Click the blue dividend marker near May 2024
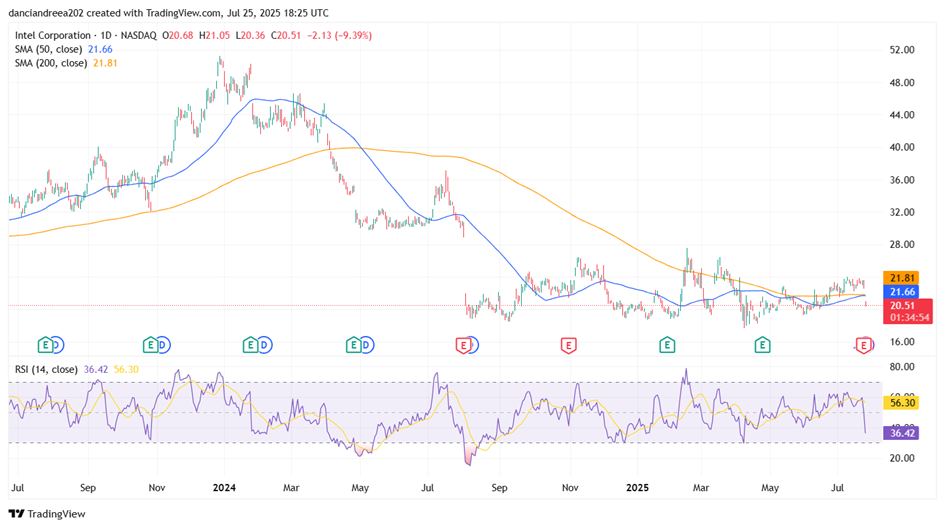This screenshot has width=945, height=528. (366, 345)
